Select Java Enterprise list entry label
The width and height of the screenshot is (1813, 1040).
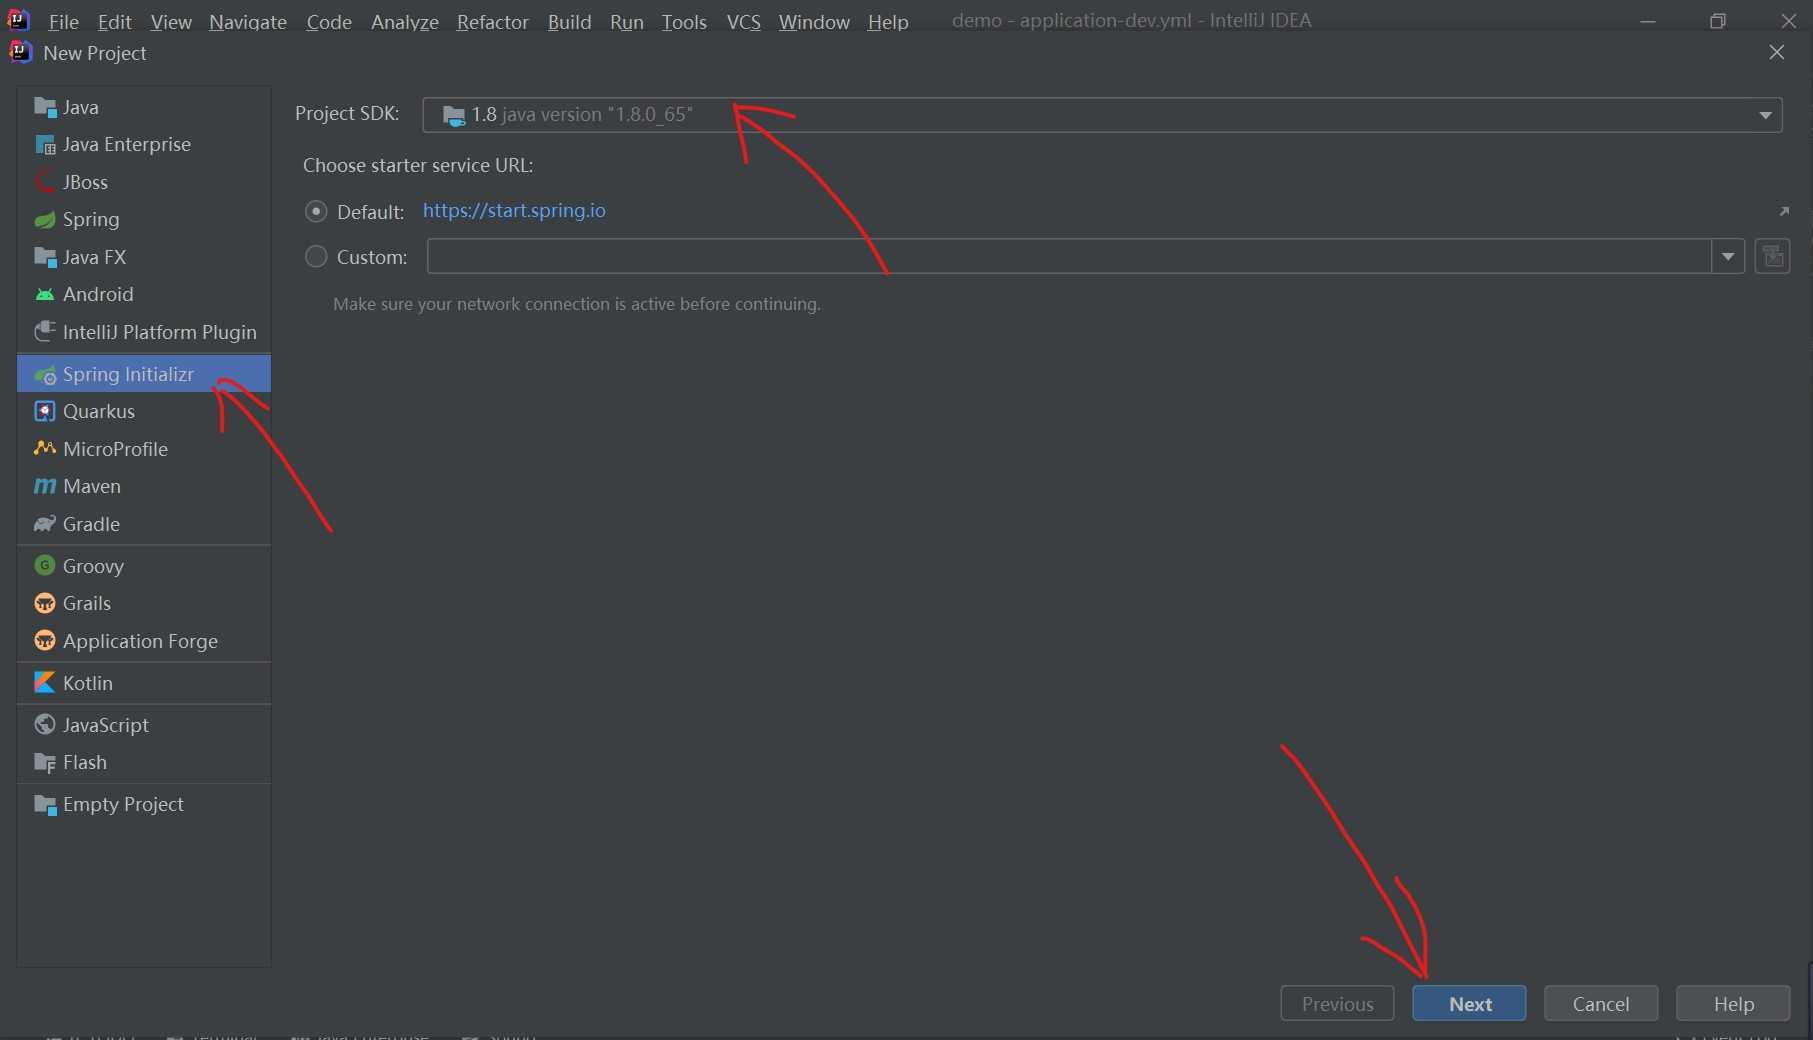[127, 144]
